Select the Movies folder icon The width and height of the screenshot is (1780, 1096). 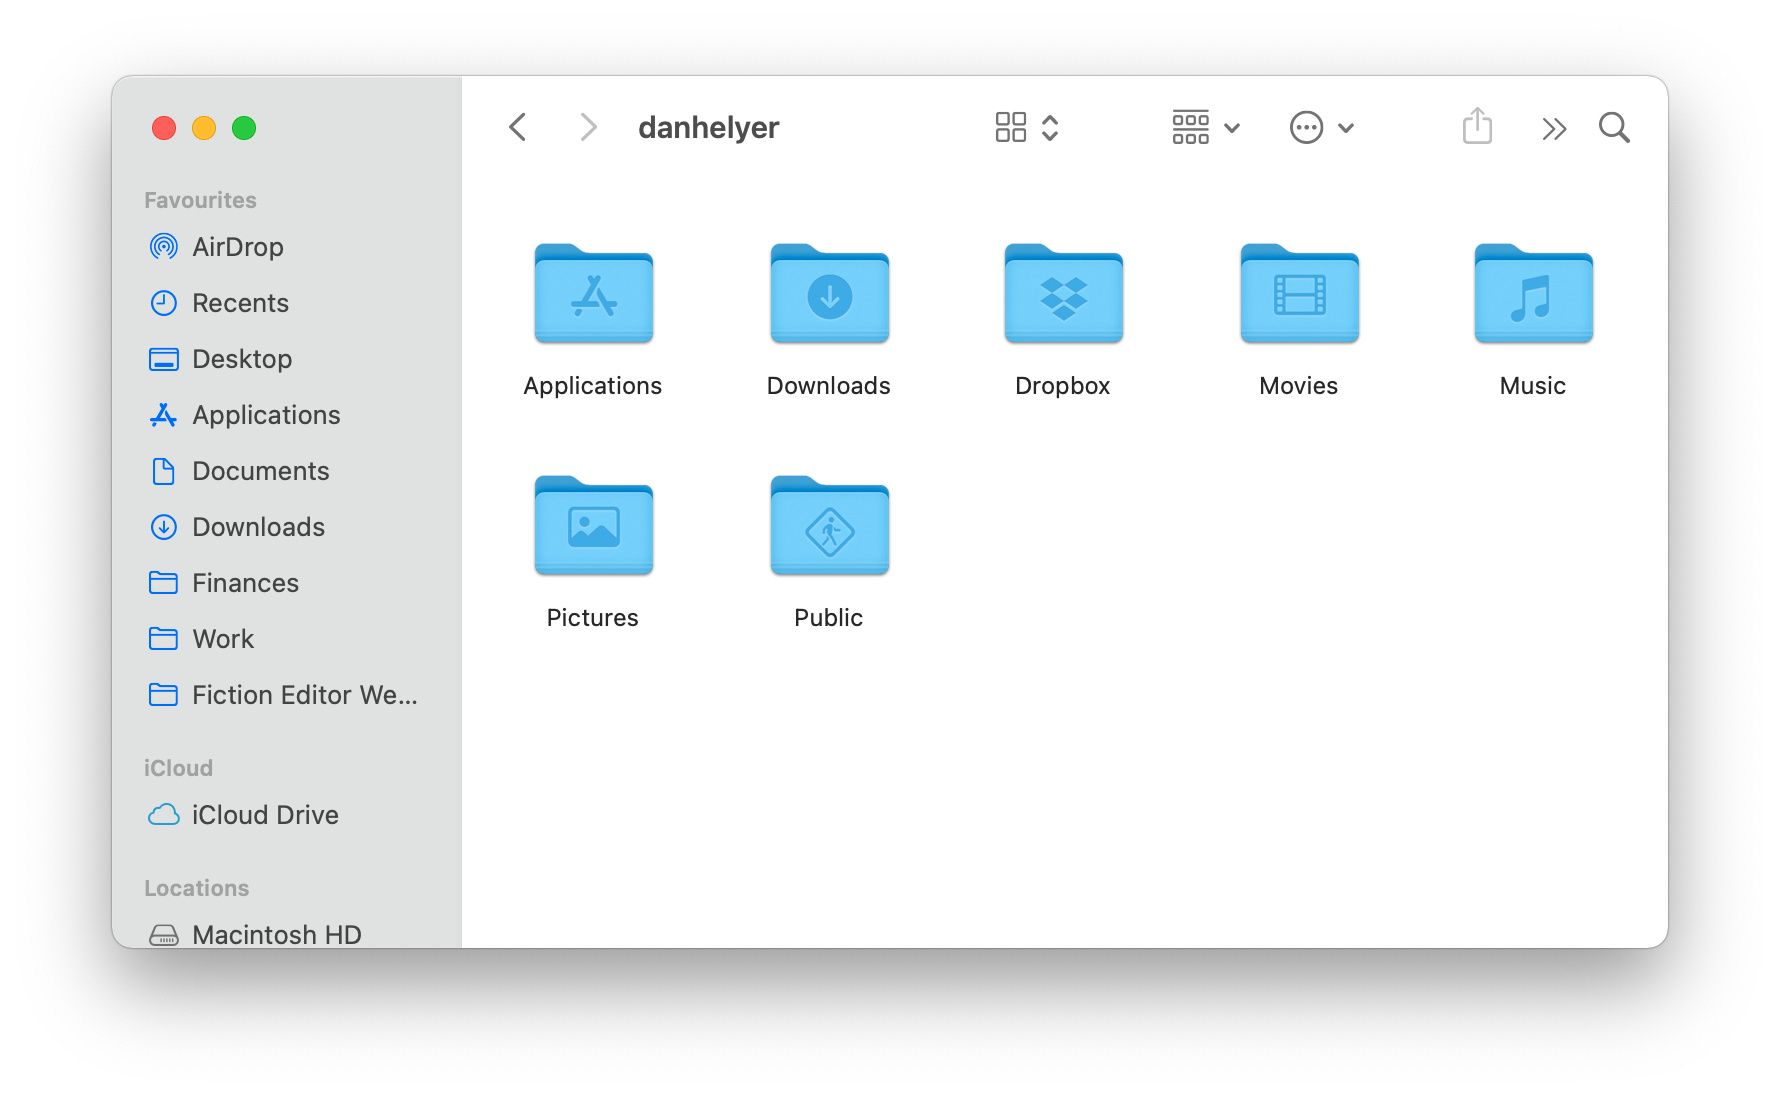(x=1298, y=295)
